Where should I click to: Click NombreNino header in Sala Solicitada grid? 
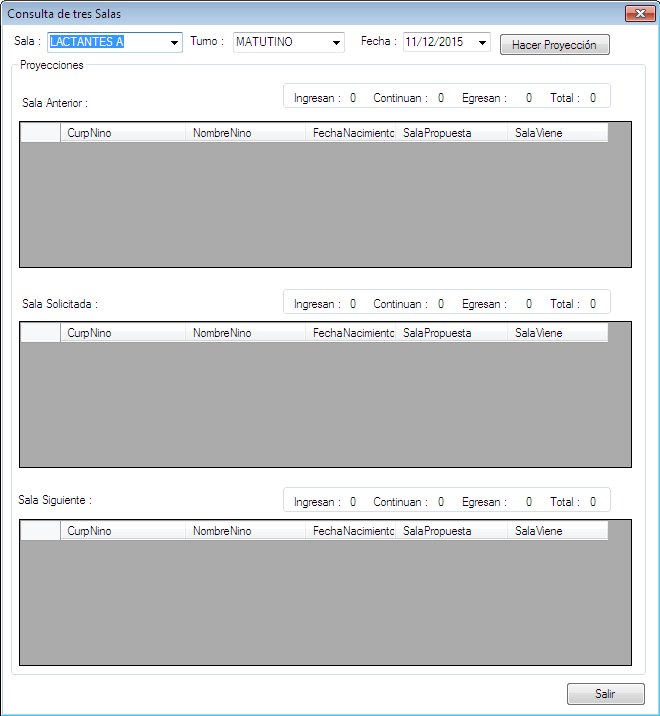click(245, 333)
